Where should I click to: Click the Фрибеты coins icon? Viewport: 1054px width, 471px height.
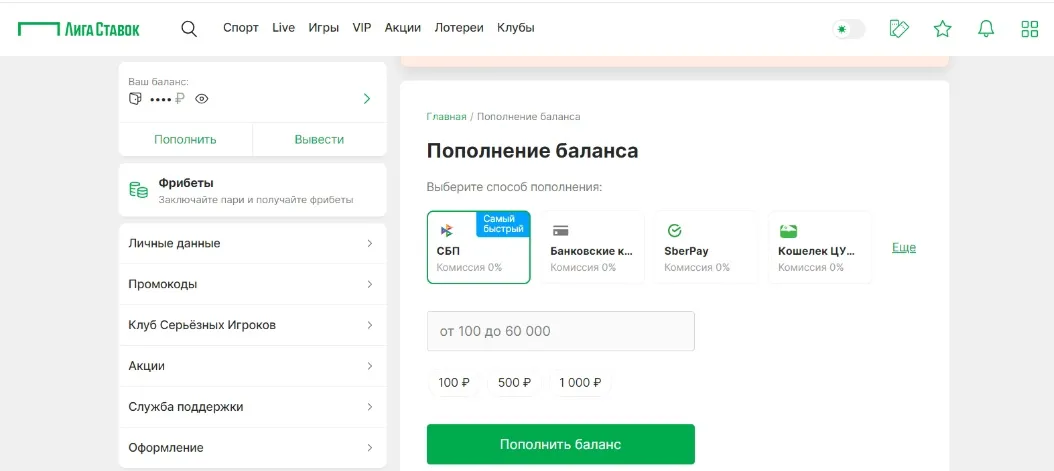click(x=138, y=190)
